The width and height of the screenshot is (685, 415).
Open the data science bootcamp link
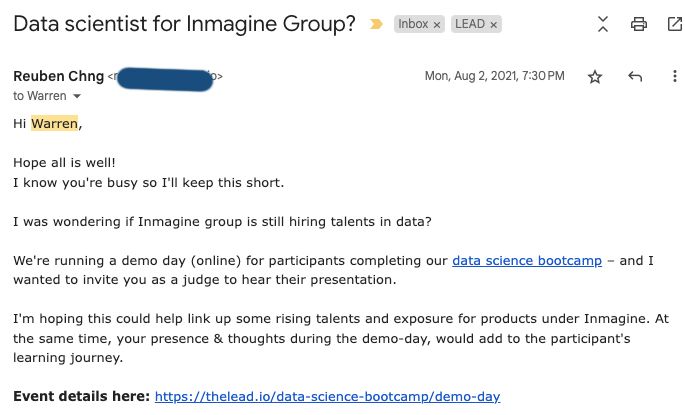click(527, 261)
